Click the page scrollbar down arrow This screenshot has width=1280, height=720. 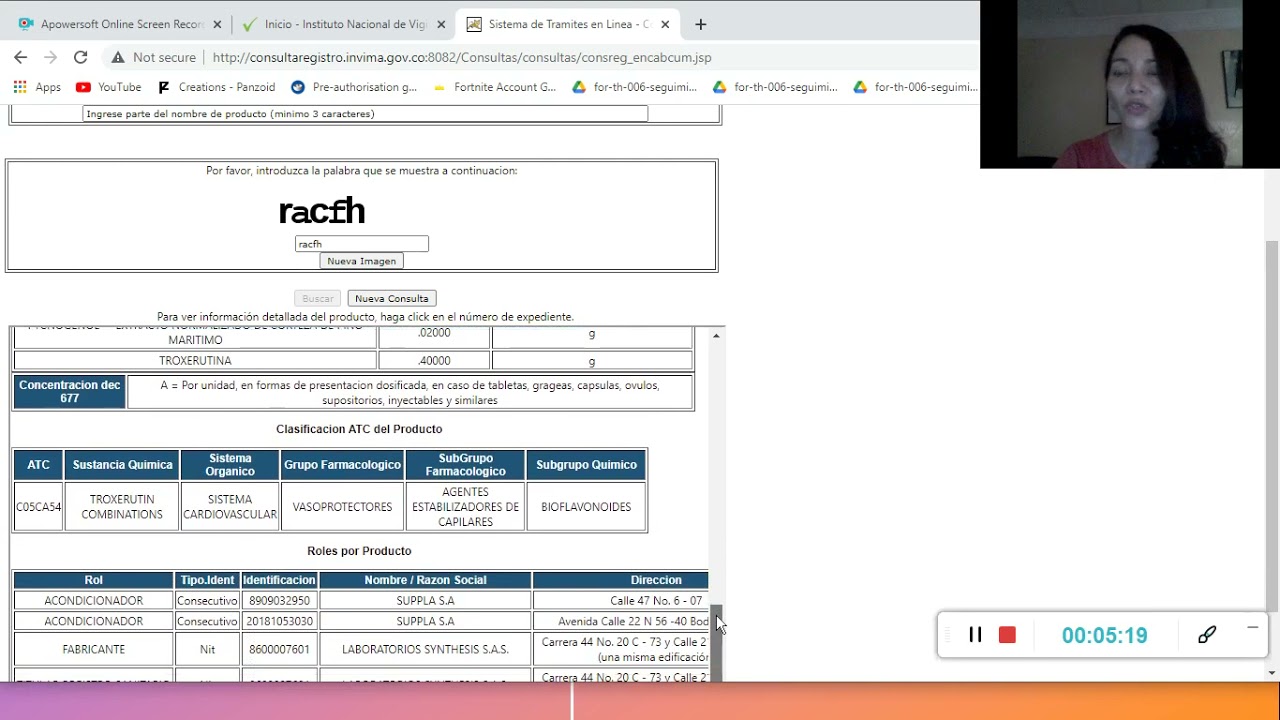[1272, 673]
